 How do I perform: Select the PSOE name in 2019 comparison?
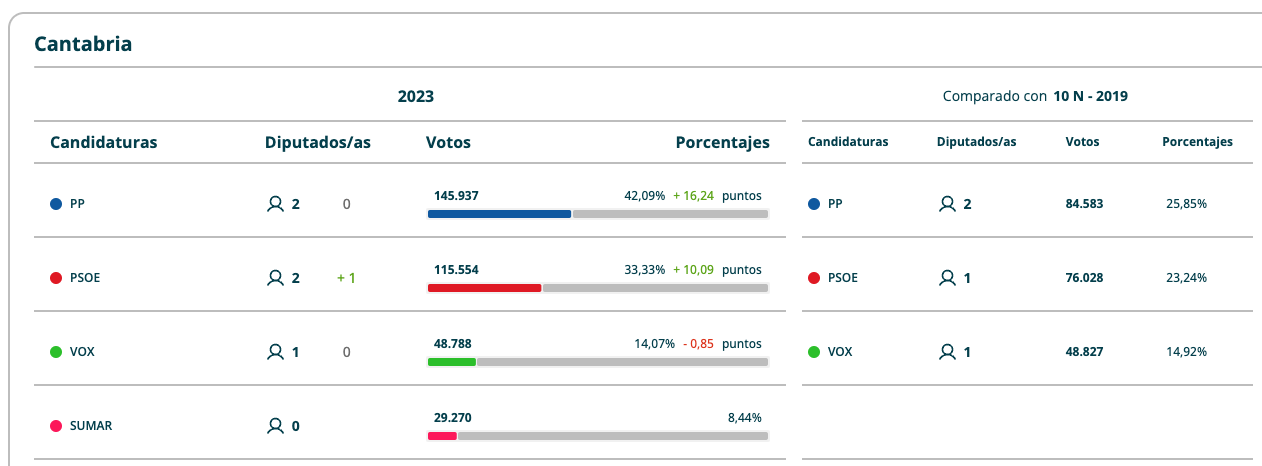pyautogui.click(x=843, y=278)
